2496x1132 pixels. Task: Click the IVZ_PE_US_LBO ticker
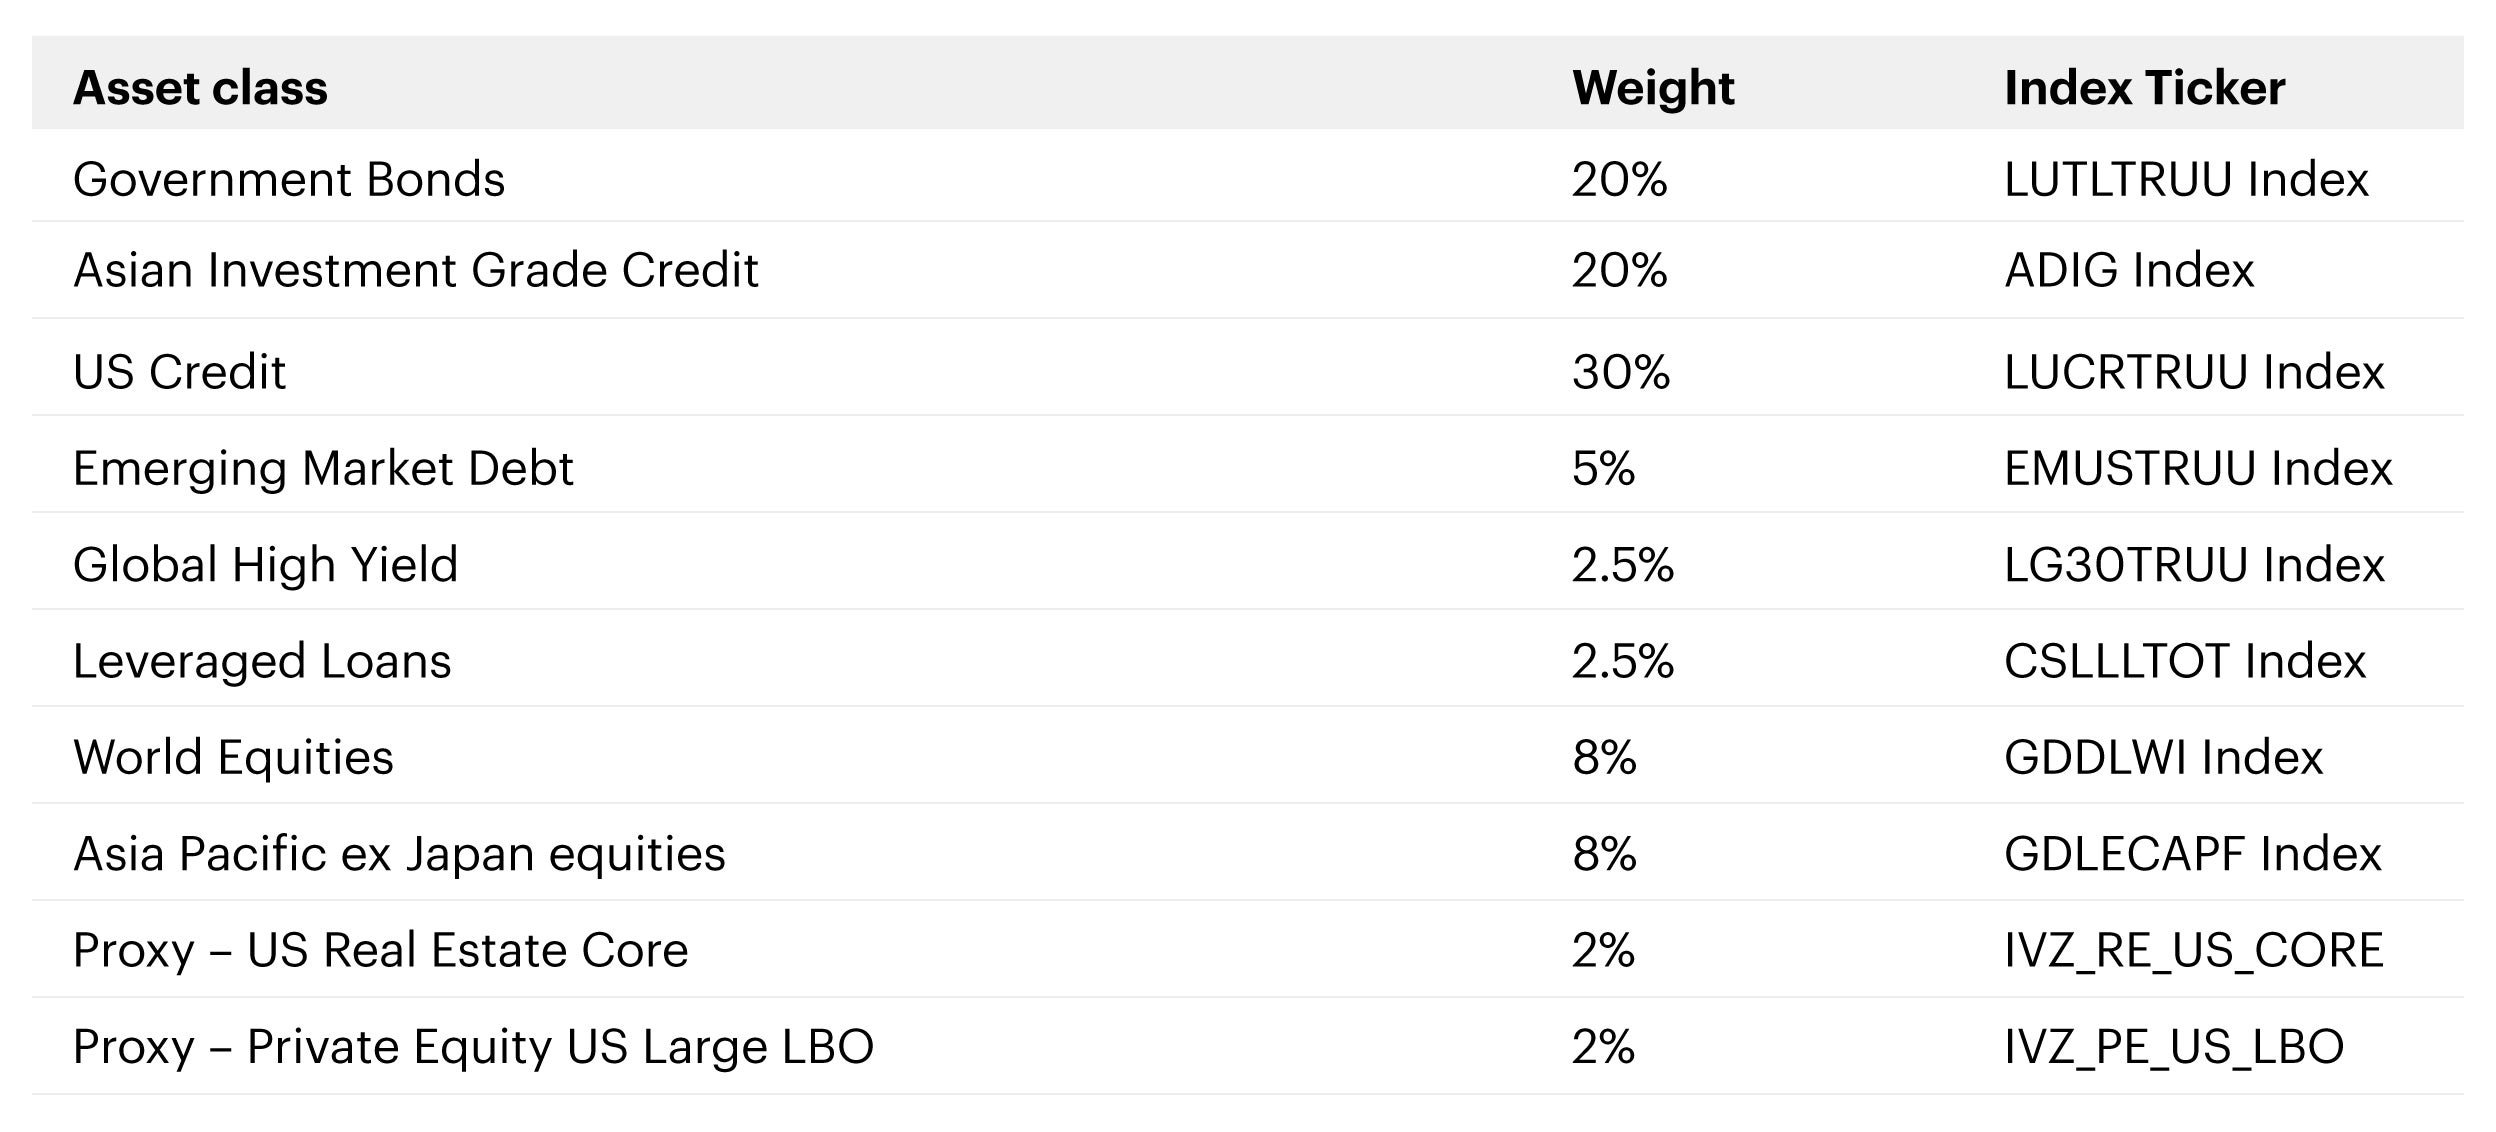[2174, 1047]
